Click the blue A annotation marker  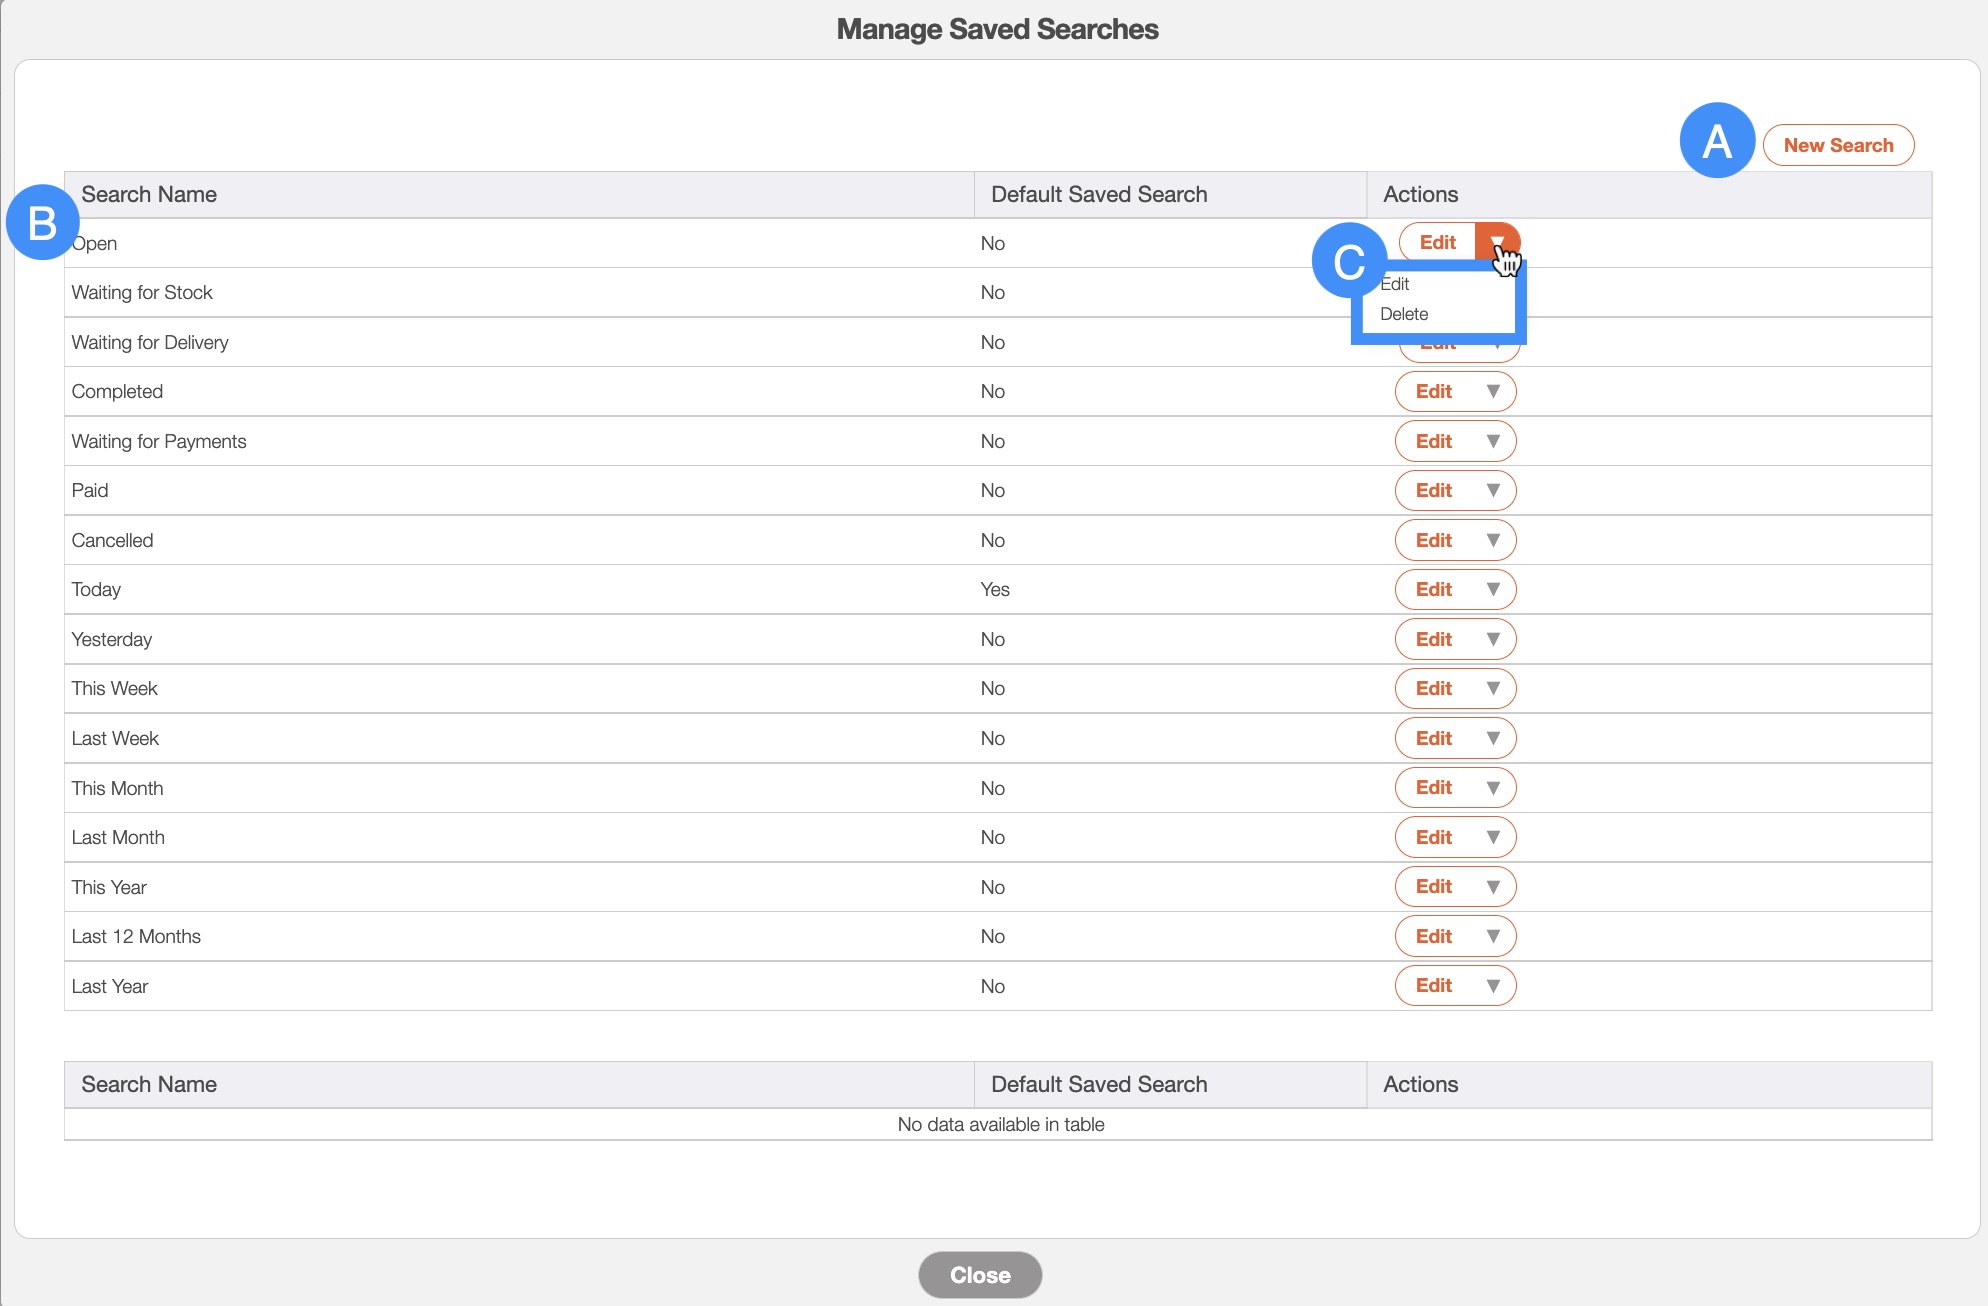click(1717, 141)
